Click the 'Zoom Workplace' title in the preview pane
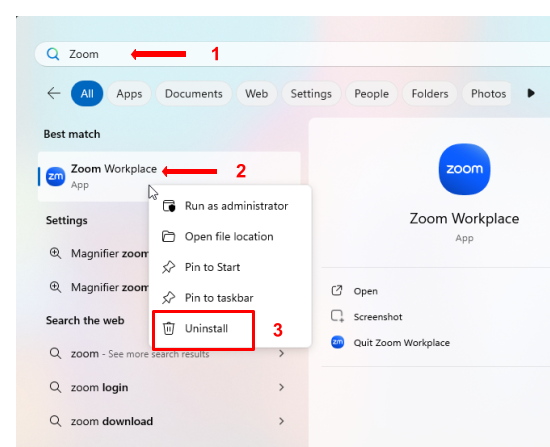550x447 pixels. point(464,219)
